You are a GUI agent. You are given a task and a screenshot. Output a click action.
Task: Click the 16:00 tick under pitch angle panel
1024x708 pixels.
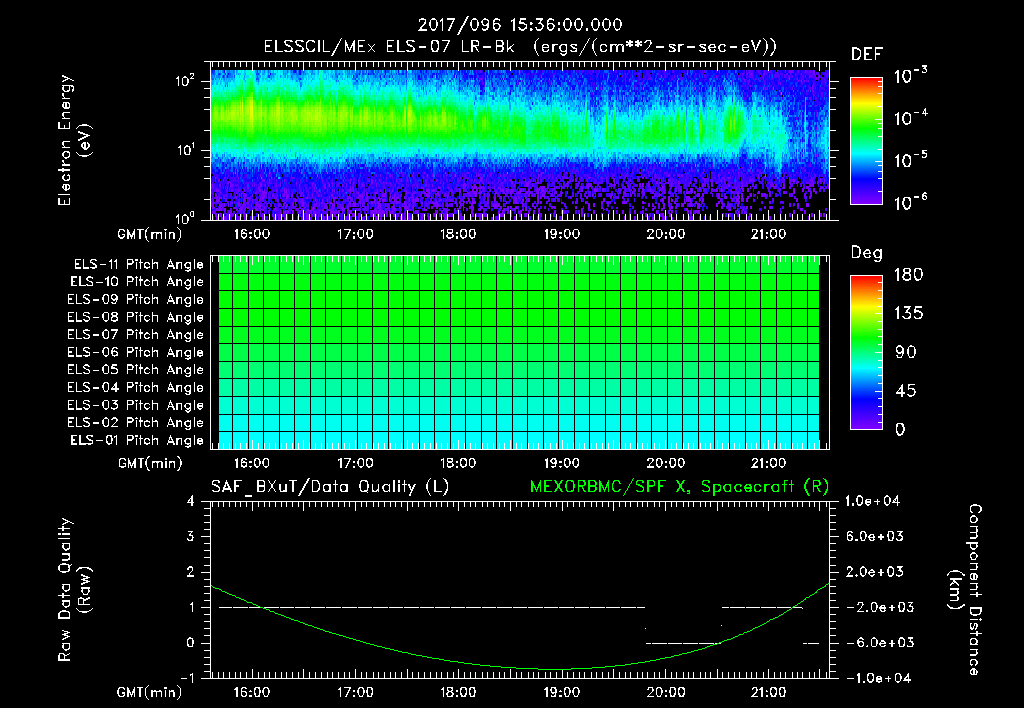tap(251, 463)
